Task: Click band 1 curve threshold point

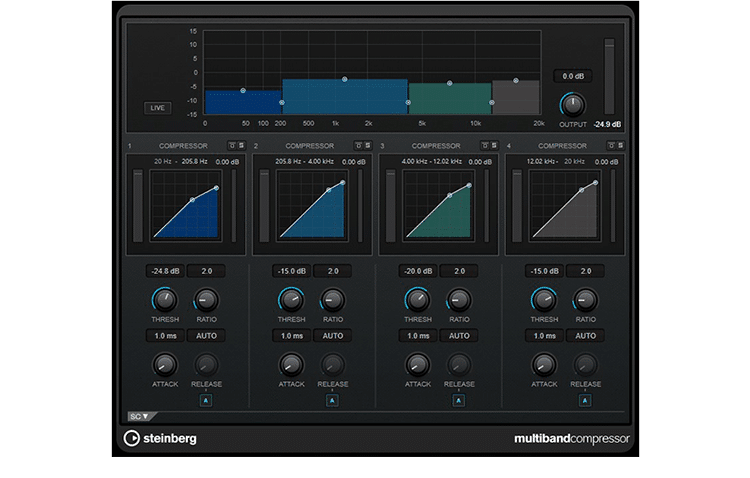Action: coord(192,200)
